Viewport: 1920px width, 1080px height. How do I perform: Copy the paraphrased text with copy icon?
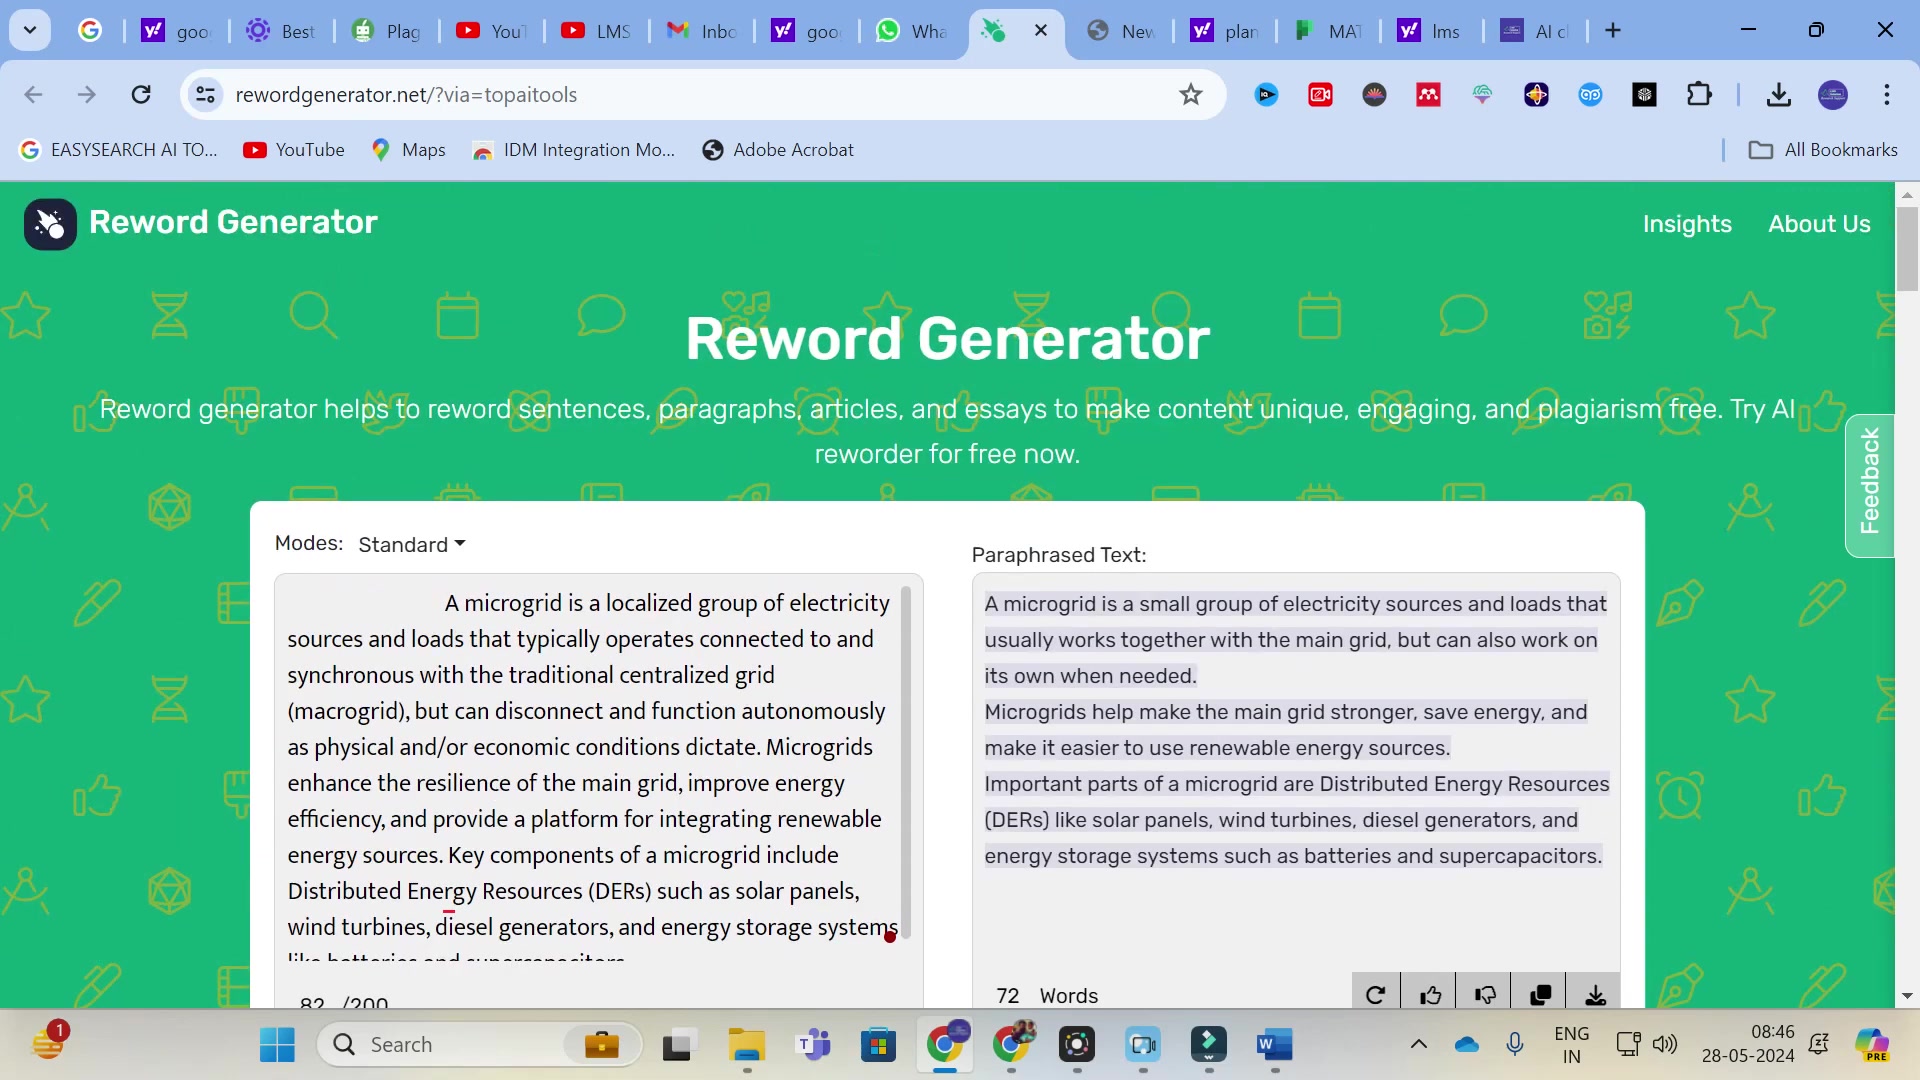pyautogui.click(x=1541, y=995)
